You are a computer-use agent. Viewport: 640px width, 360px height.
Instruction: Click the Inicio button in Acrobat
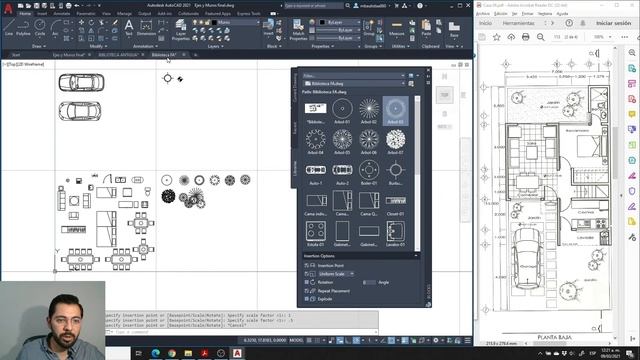pos(485,23)
